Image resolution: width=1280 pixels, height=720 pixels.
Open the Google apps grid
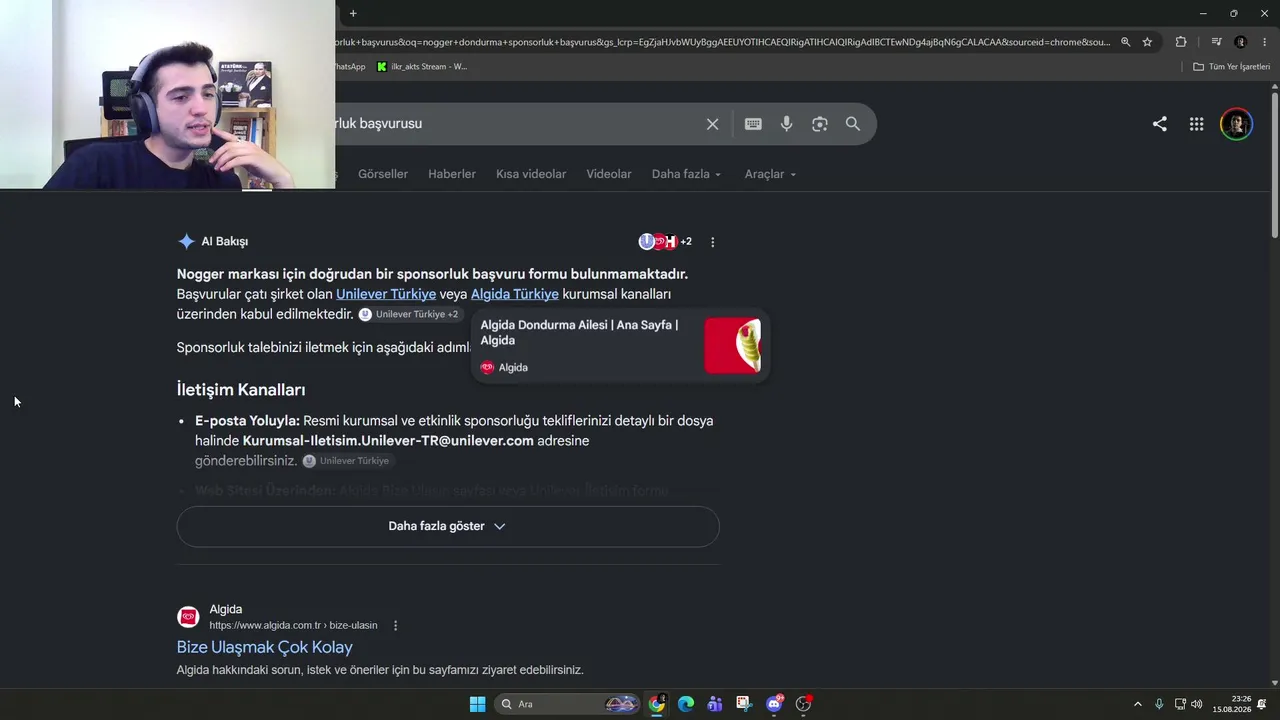point(1196,124)
